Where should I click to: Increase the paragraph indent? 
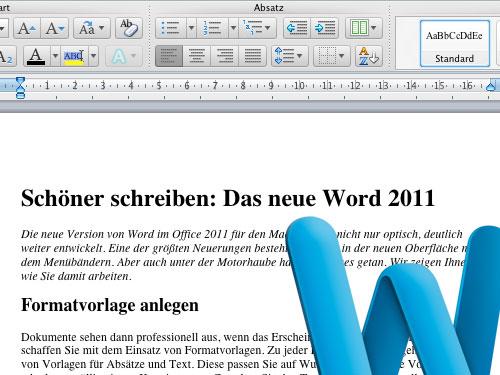pos(325,28)
